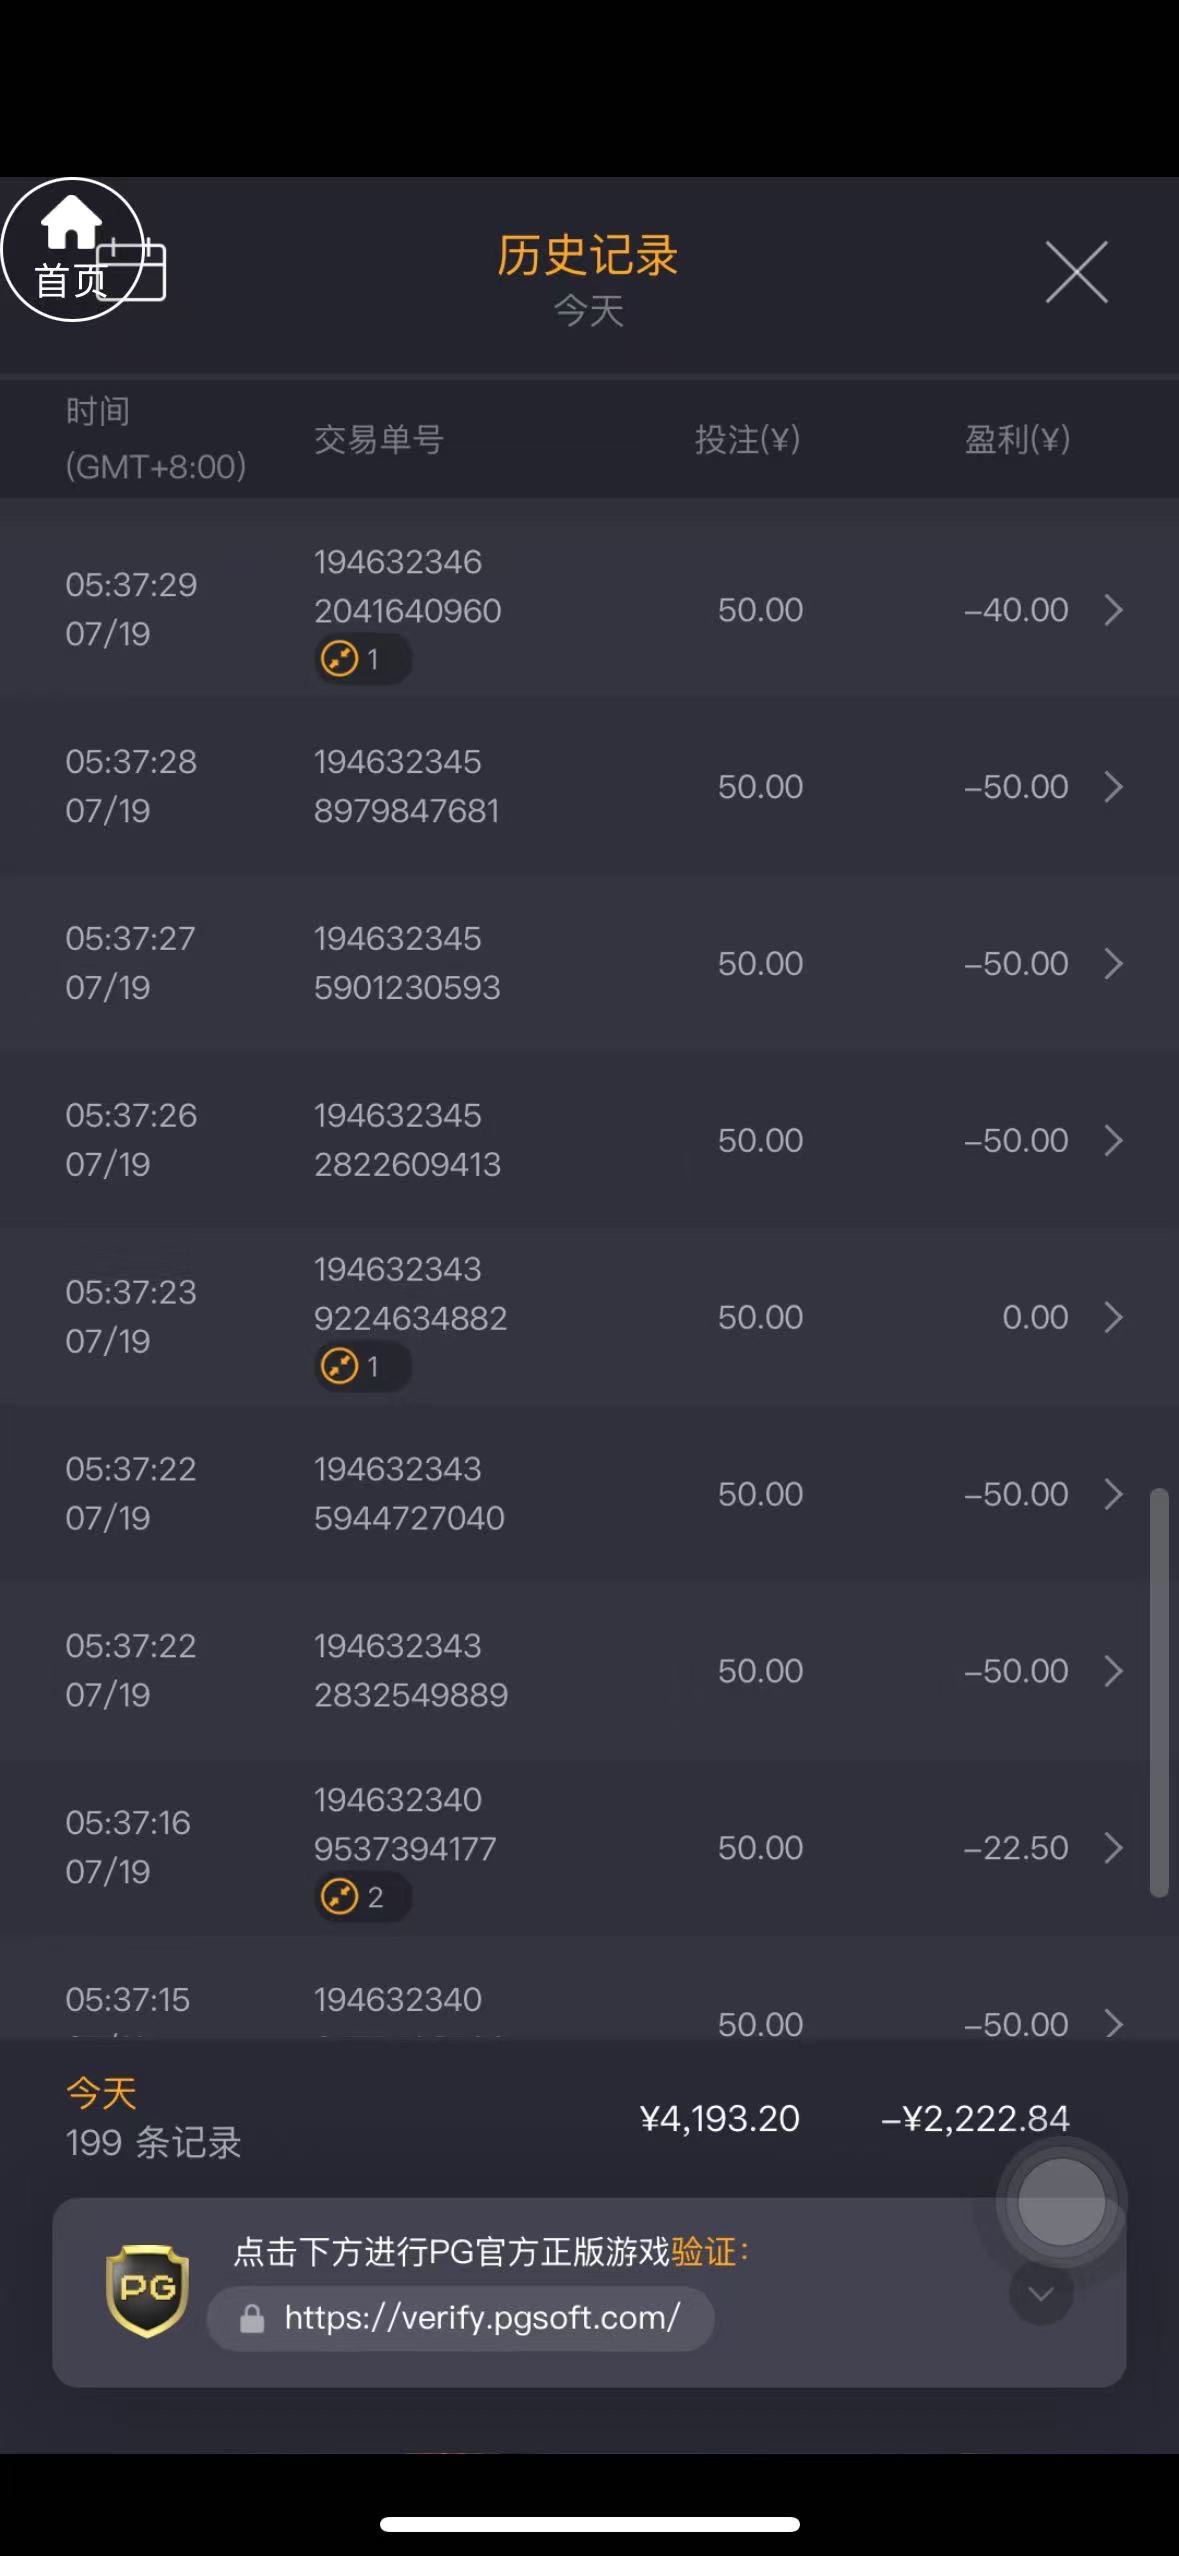Tap the PG shield logo
1179x2556 pixels.
(148, 2289)
